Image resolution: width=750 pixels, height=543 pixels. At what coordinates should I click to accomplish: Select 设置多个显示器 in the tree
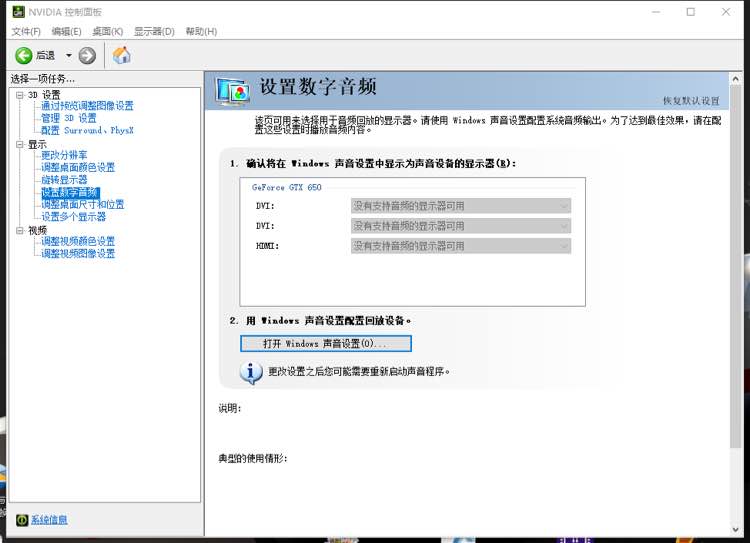pyautogui.click(x=73, y=217)
